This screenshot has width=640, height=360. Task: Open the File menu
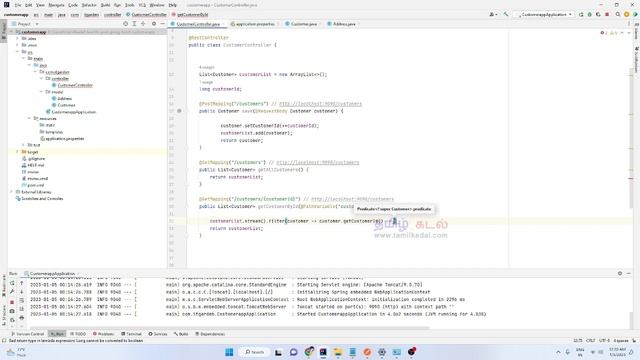18,5
